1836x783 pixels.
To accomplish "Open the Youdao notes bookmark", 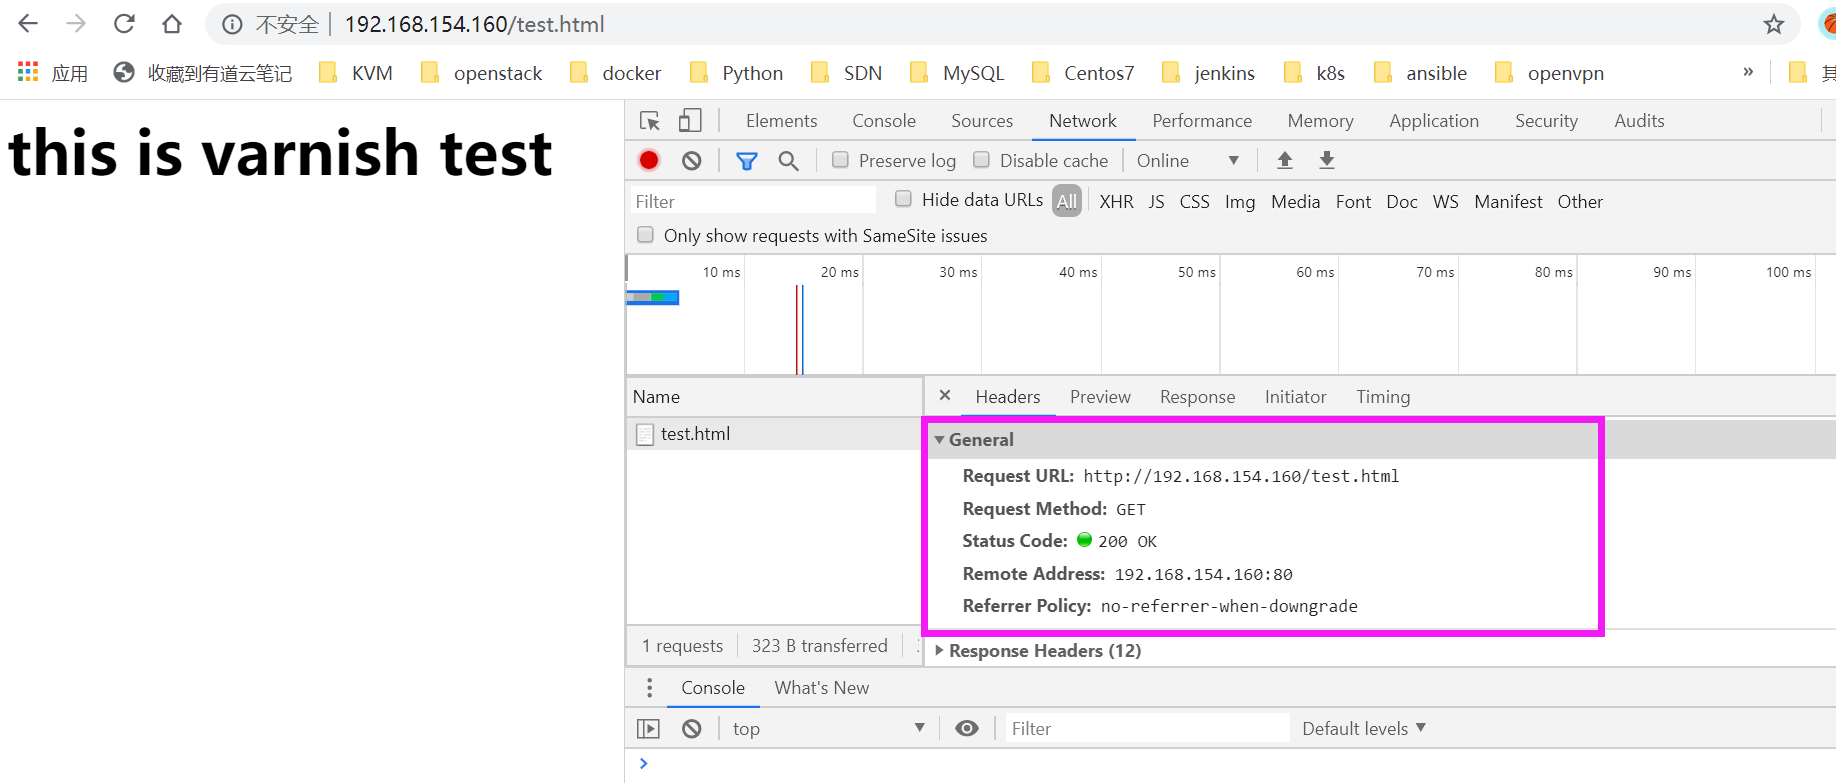I will [203, 73].
